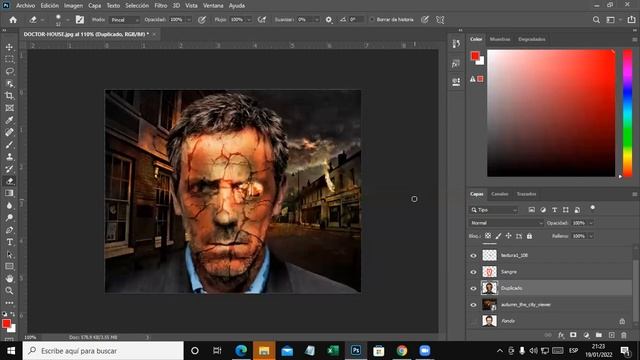Open smoothing options gear icon
Image resolution: width=640 pixels, height=360 pixels.
[329, 20]
